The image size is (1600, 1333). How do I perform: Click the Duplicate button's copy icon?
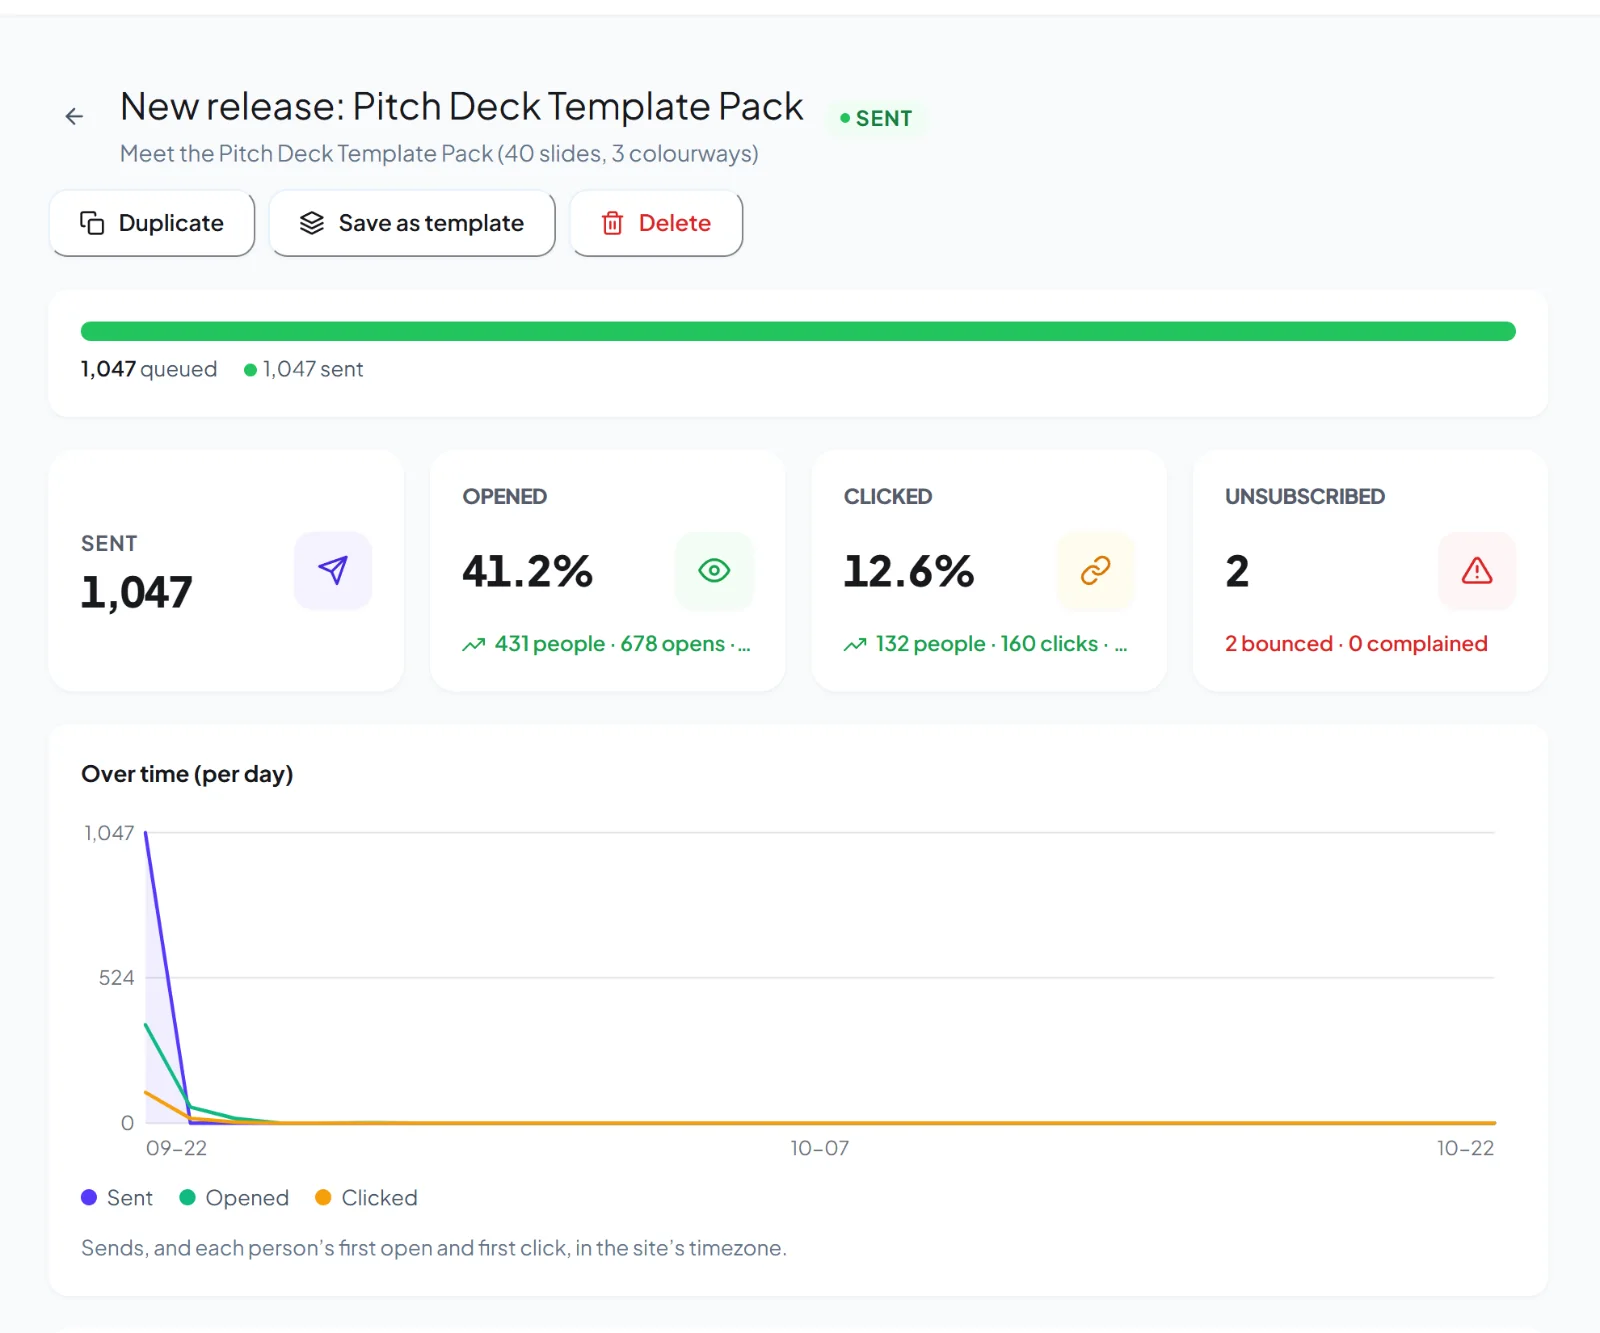click(x=92, y=223)
